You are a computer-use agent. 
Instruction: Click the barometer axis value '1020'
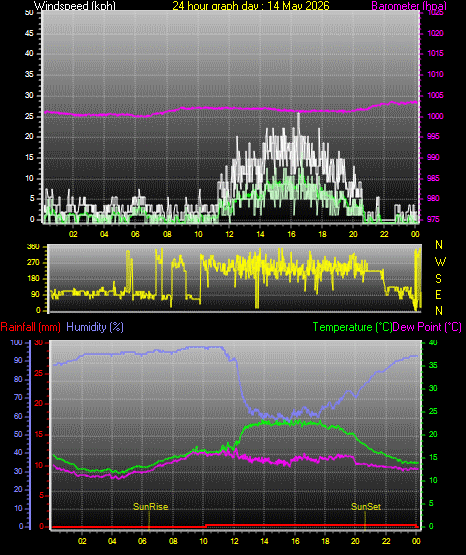click(x=435, y=33)
